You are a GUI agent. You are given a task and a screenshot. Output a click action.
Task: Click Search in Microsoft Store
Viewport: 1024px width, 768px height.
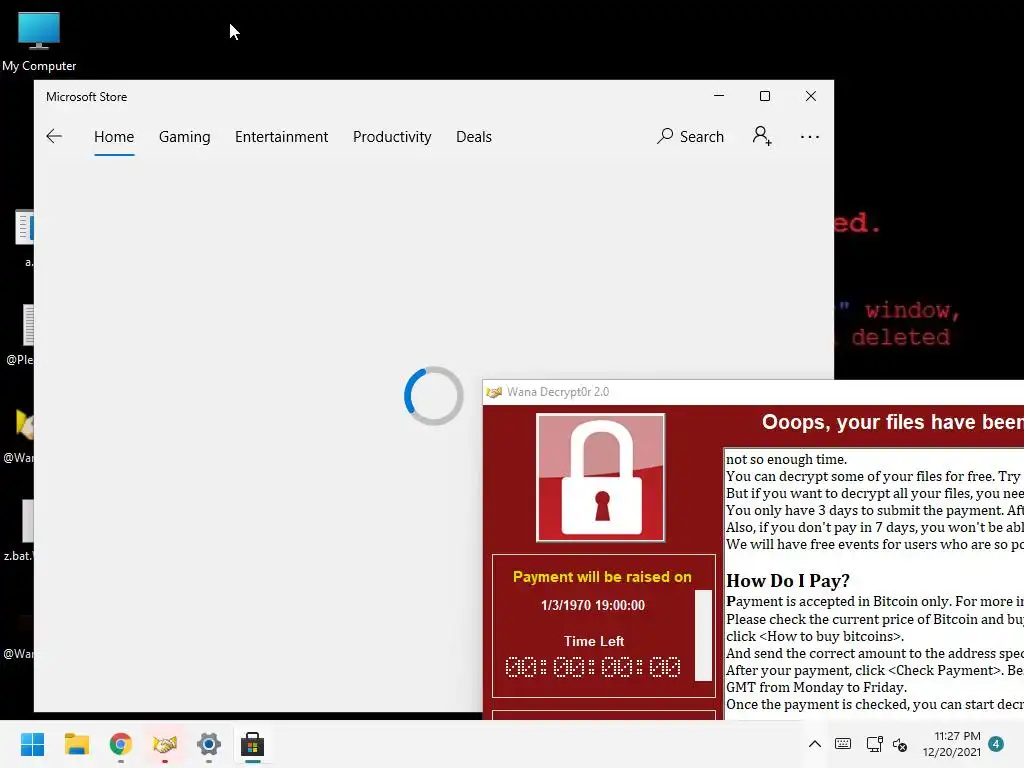pos(690,136)
